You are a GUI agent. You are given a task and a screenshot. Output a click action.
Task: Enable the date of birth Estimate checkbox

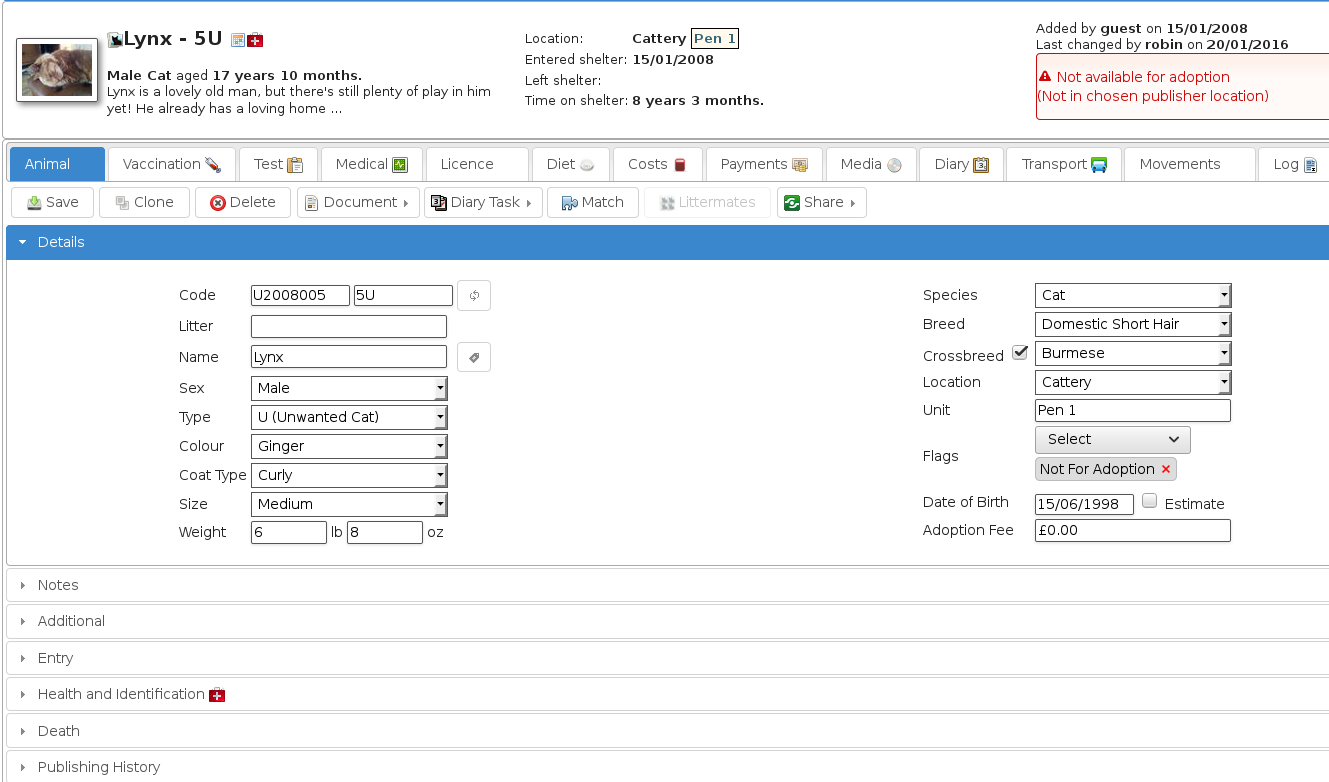pos(1150,502)
